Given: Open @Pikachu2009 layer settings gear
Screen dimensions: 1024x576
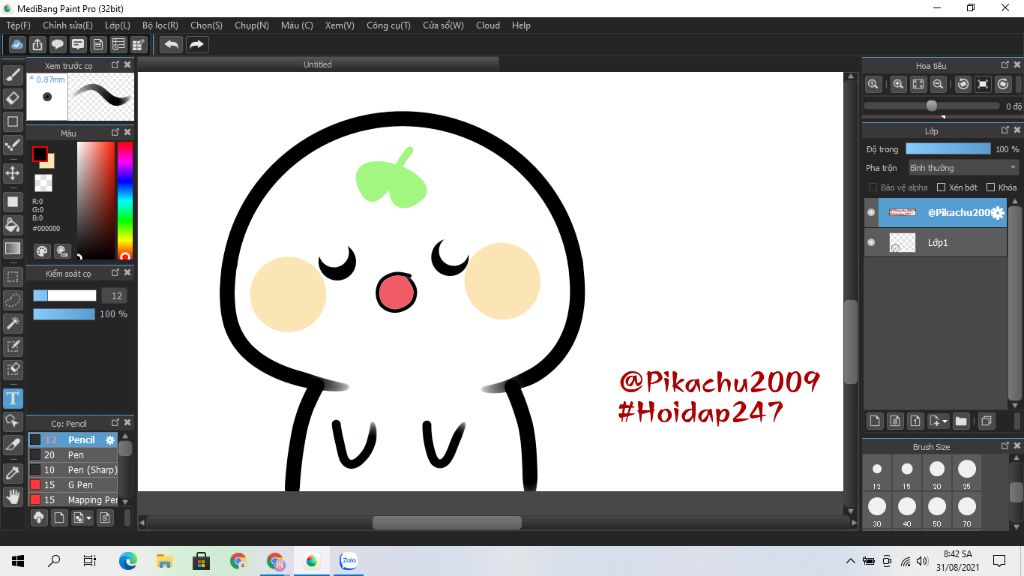Looking at the screenshot, I should [997, 213].
